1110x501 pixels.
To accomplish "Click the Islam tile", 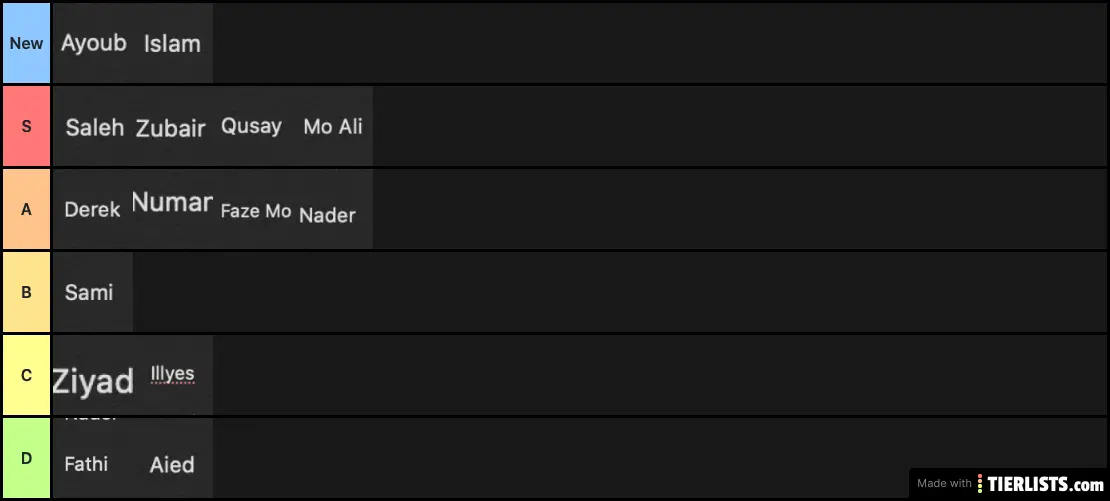I will point(173,43).
